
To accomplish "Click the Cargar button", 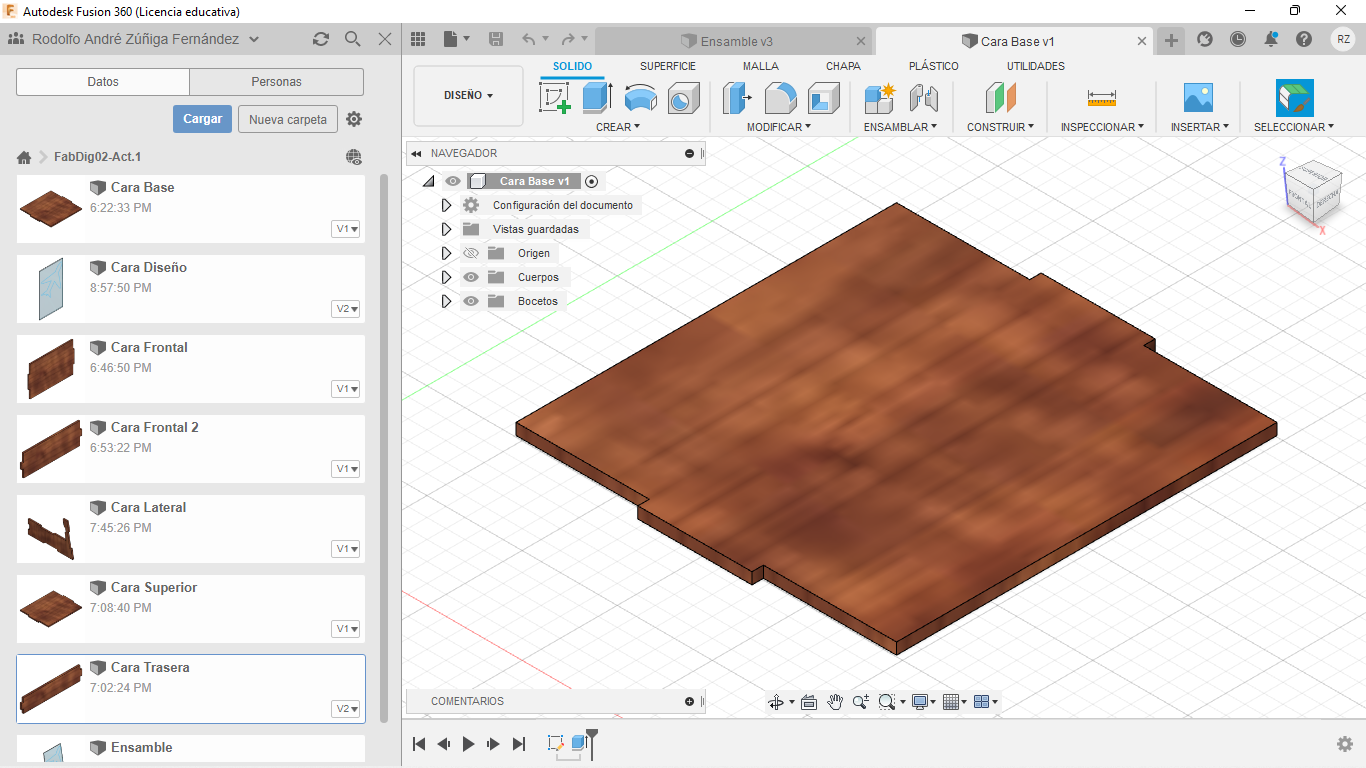I will click(x=202, y=119).
